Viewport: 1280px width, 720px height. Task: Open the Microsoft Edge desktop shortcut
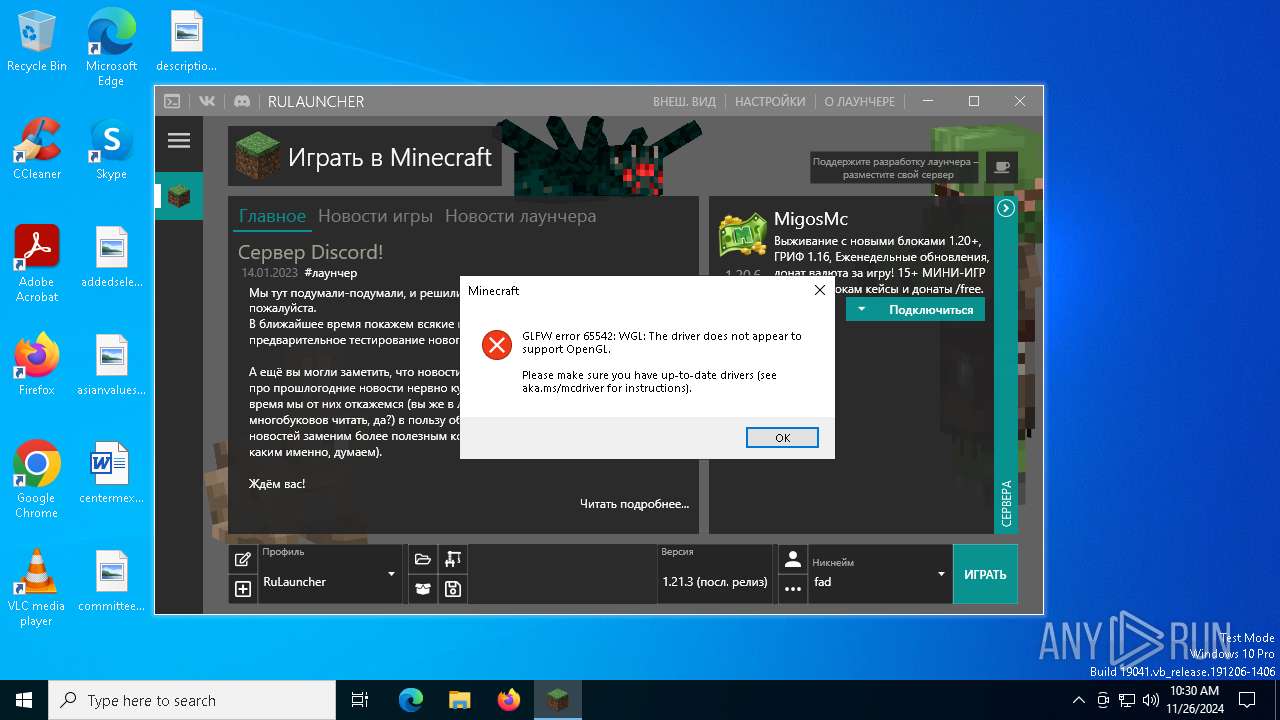pyautogui.click(x=111, y=48)
